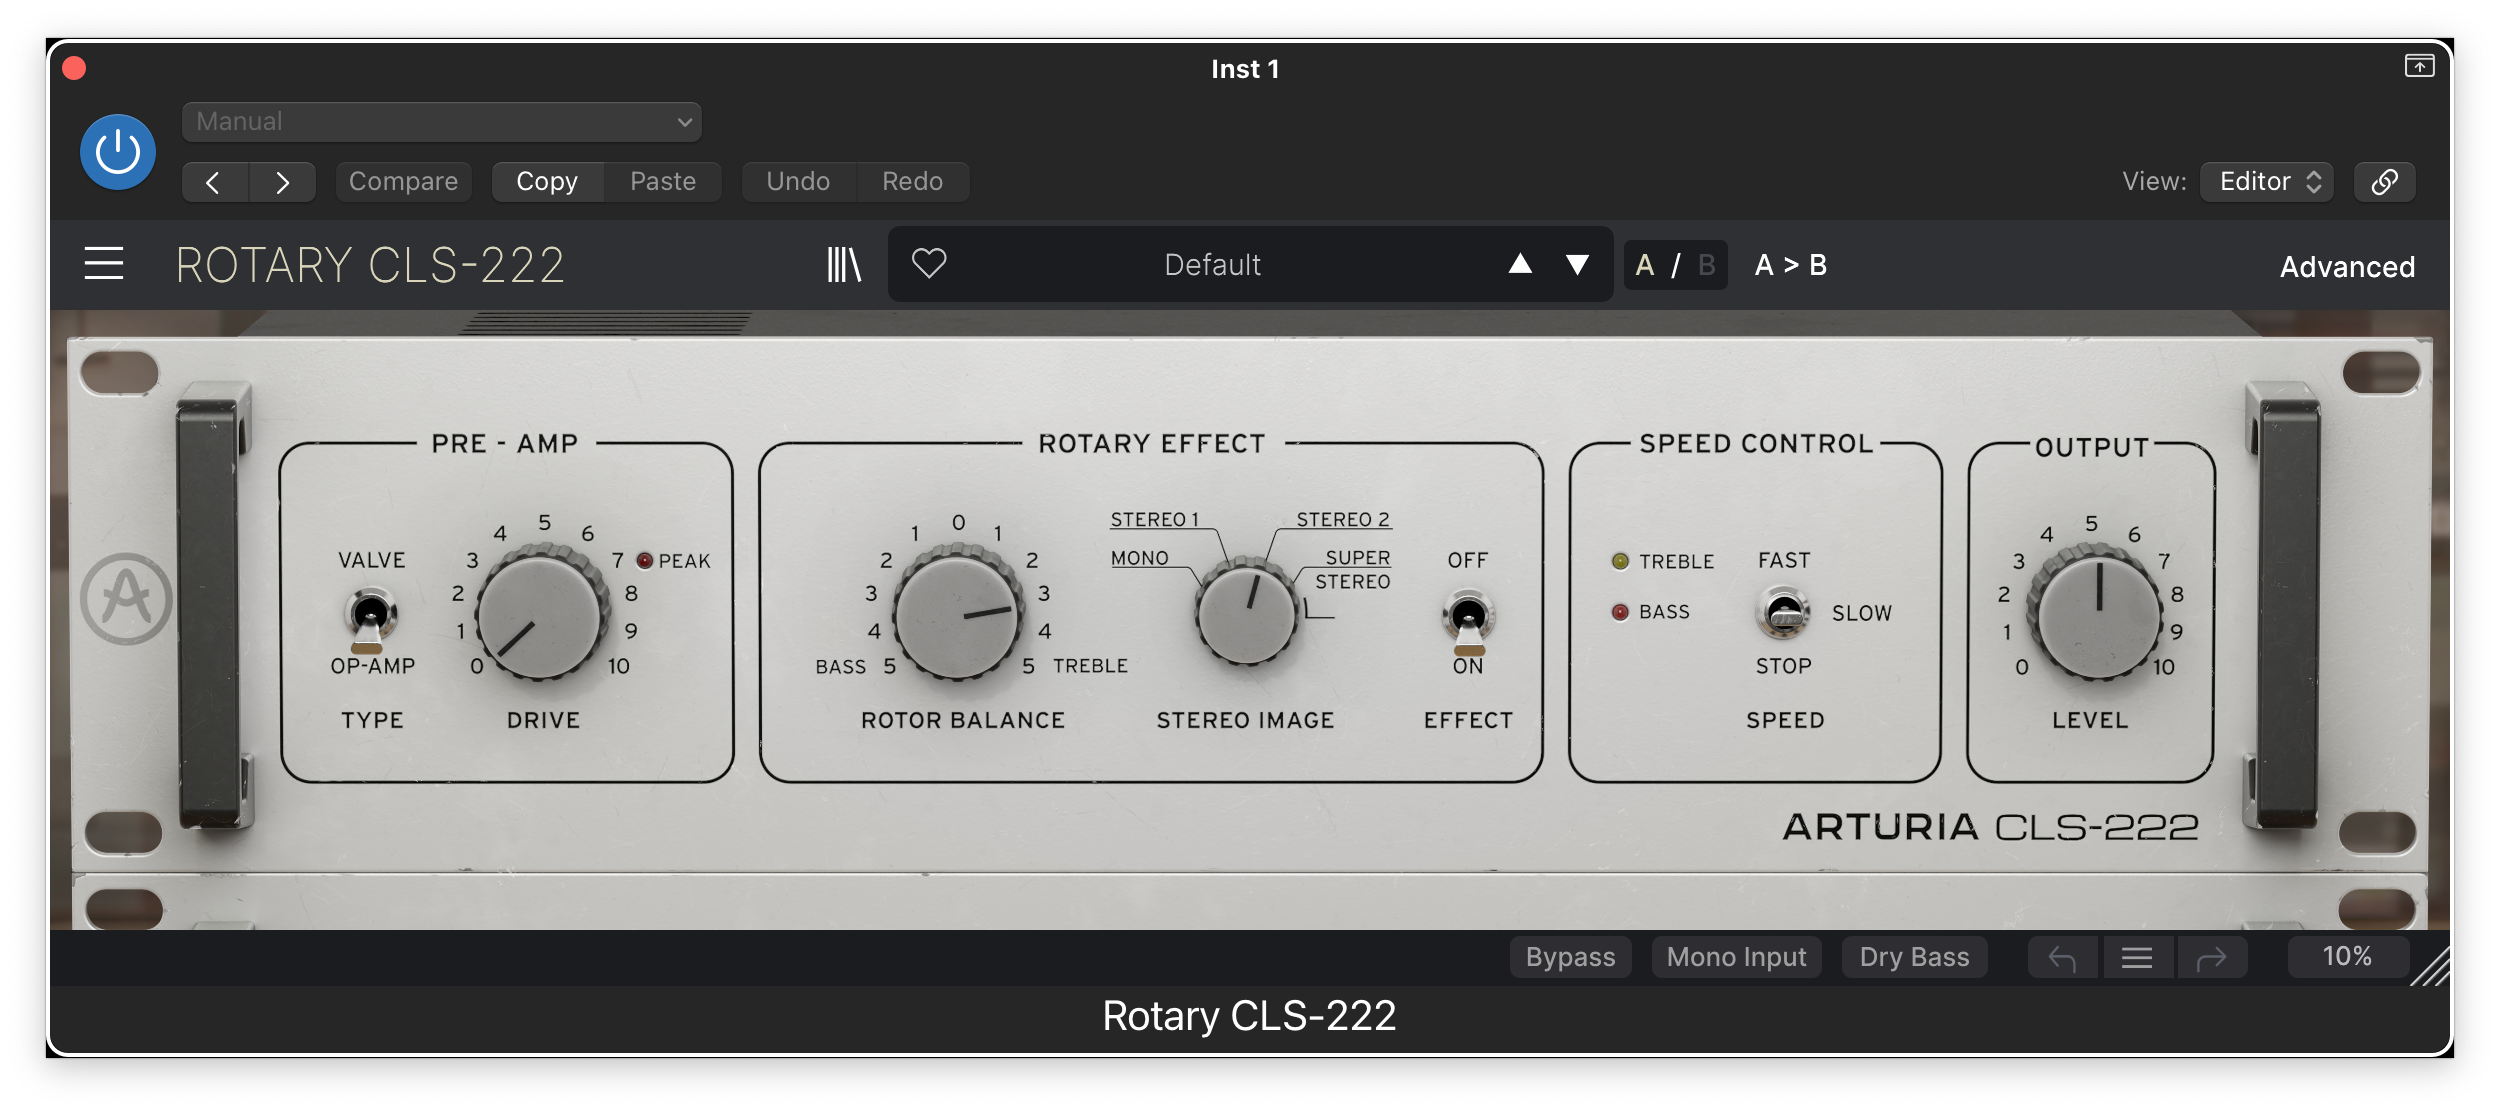Click the SLOW speed label

click(x=1862, y=613)
